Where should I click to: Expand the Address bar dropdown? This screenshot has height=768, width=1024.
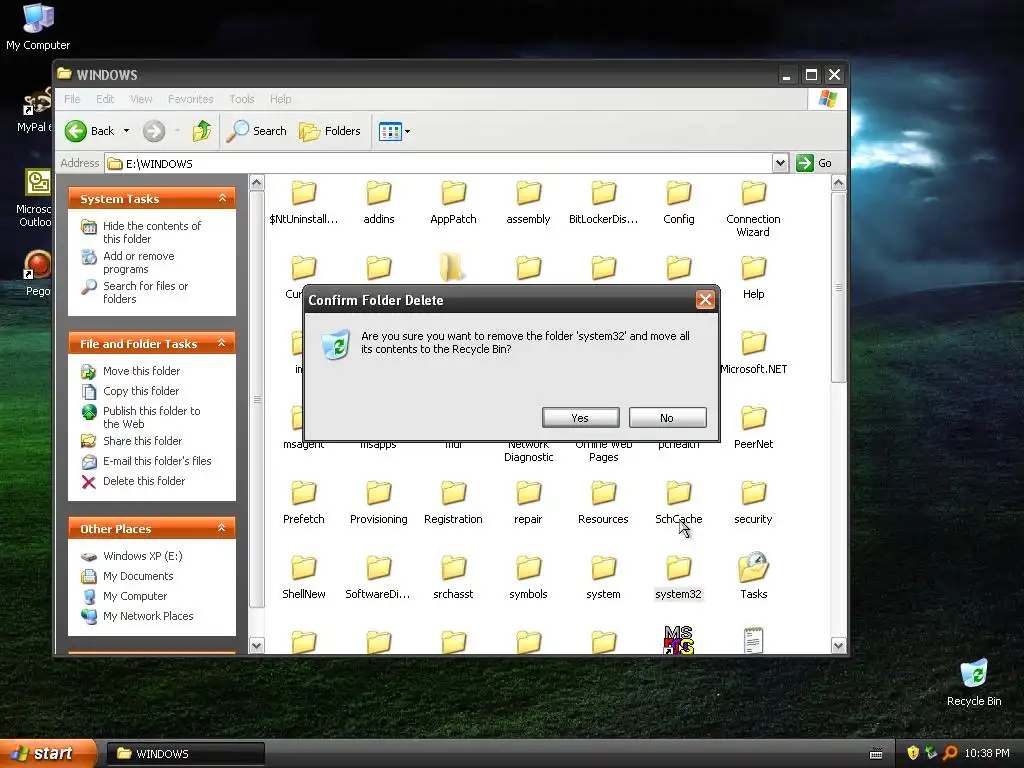pyautogui.click(x=780, y=163)
